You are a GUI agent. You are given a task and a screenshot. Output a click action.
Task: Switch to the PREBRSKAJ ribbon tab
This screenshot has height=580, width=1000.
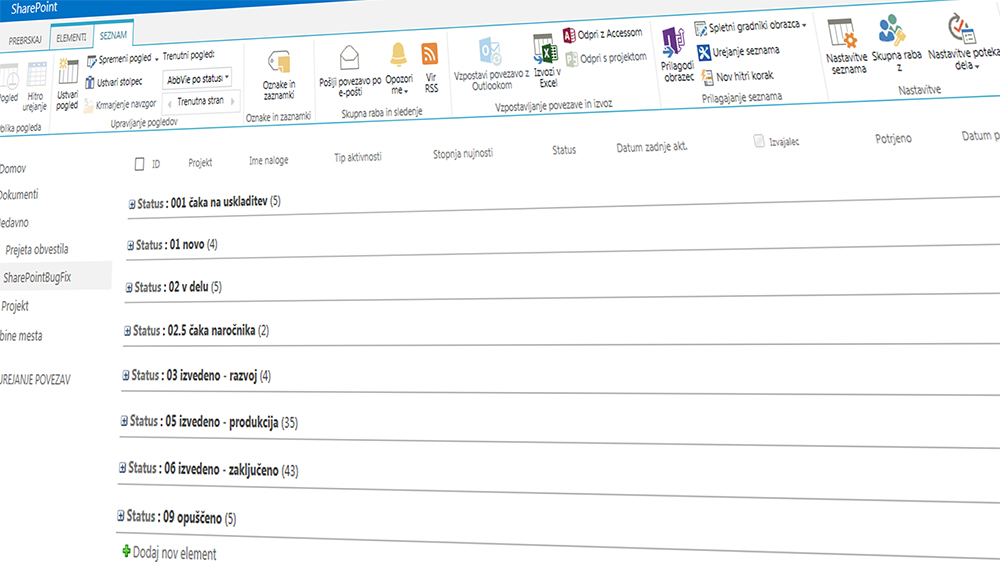pyautogui.click(x=24, y=38)
